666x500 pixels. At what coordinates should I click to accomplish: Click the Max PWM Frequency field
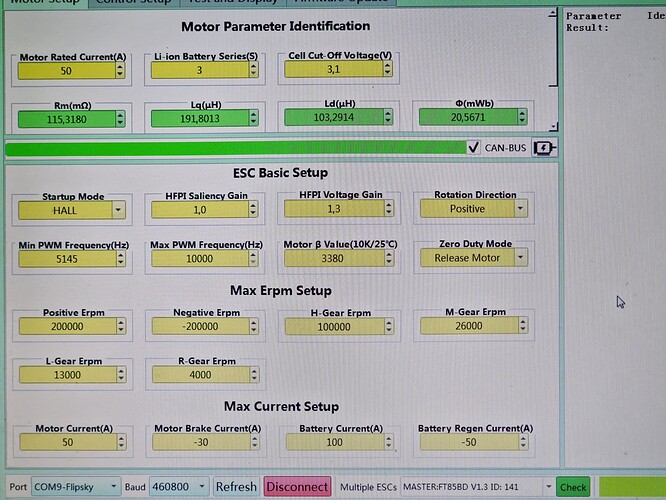point(200,258)
